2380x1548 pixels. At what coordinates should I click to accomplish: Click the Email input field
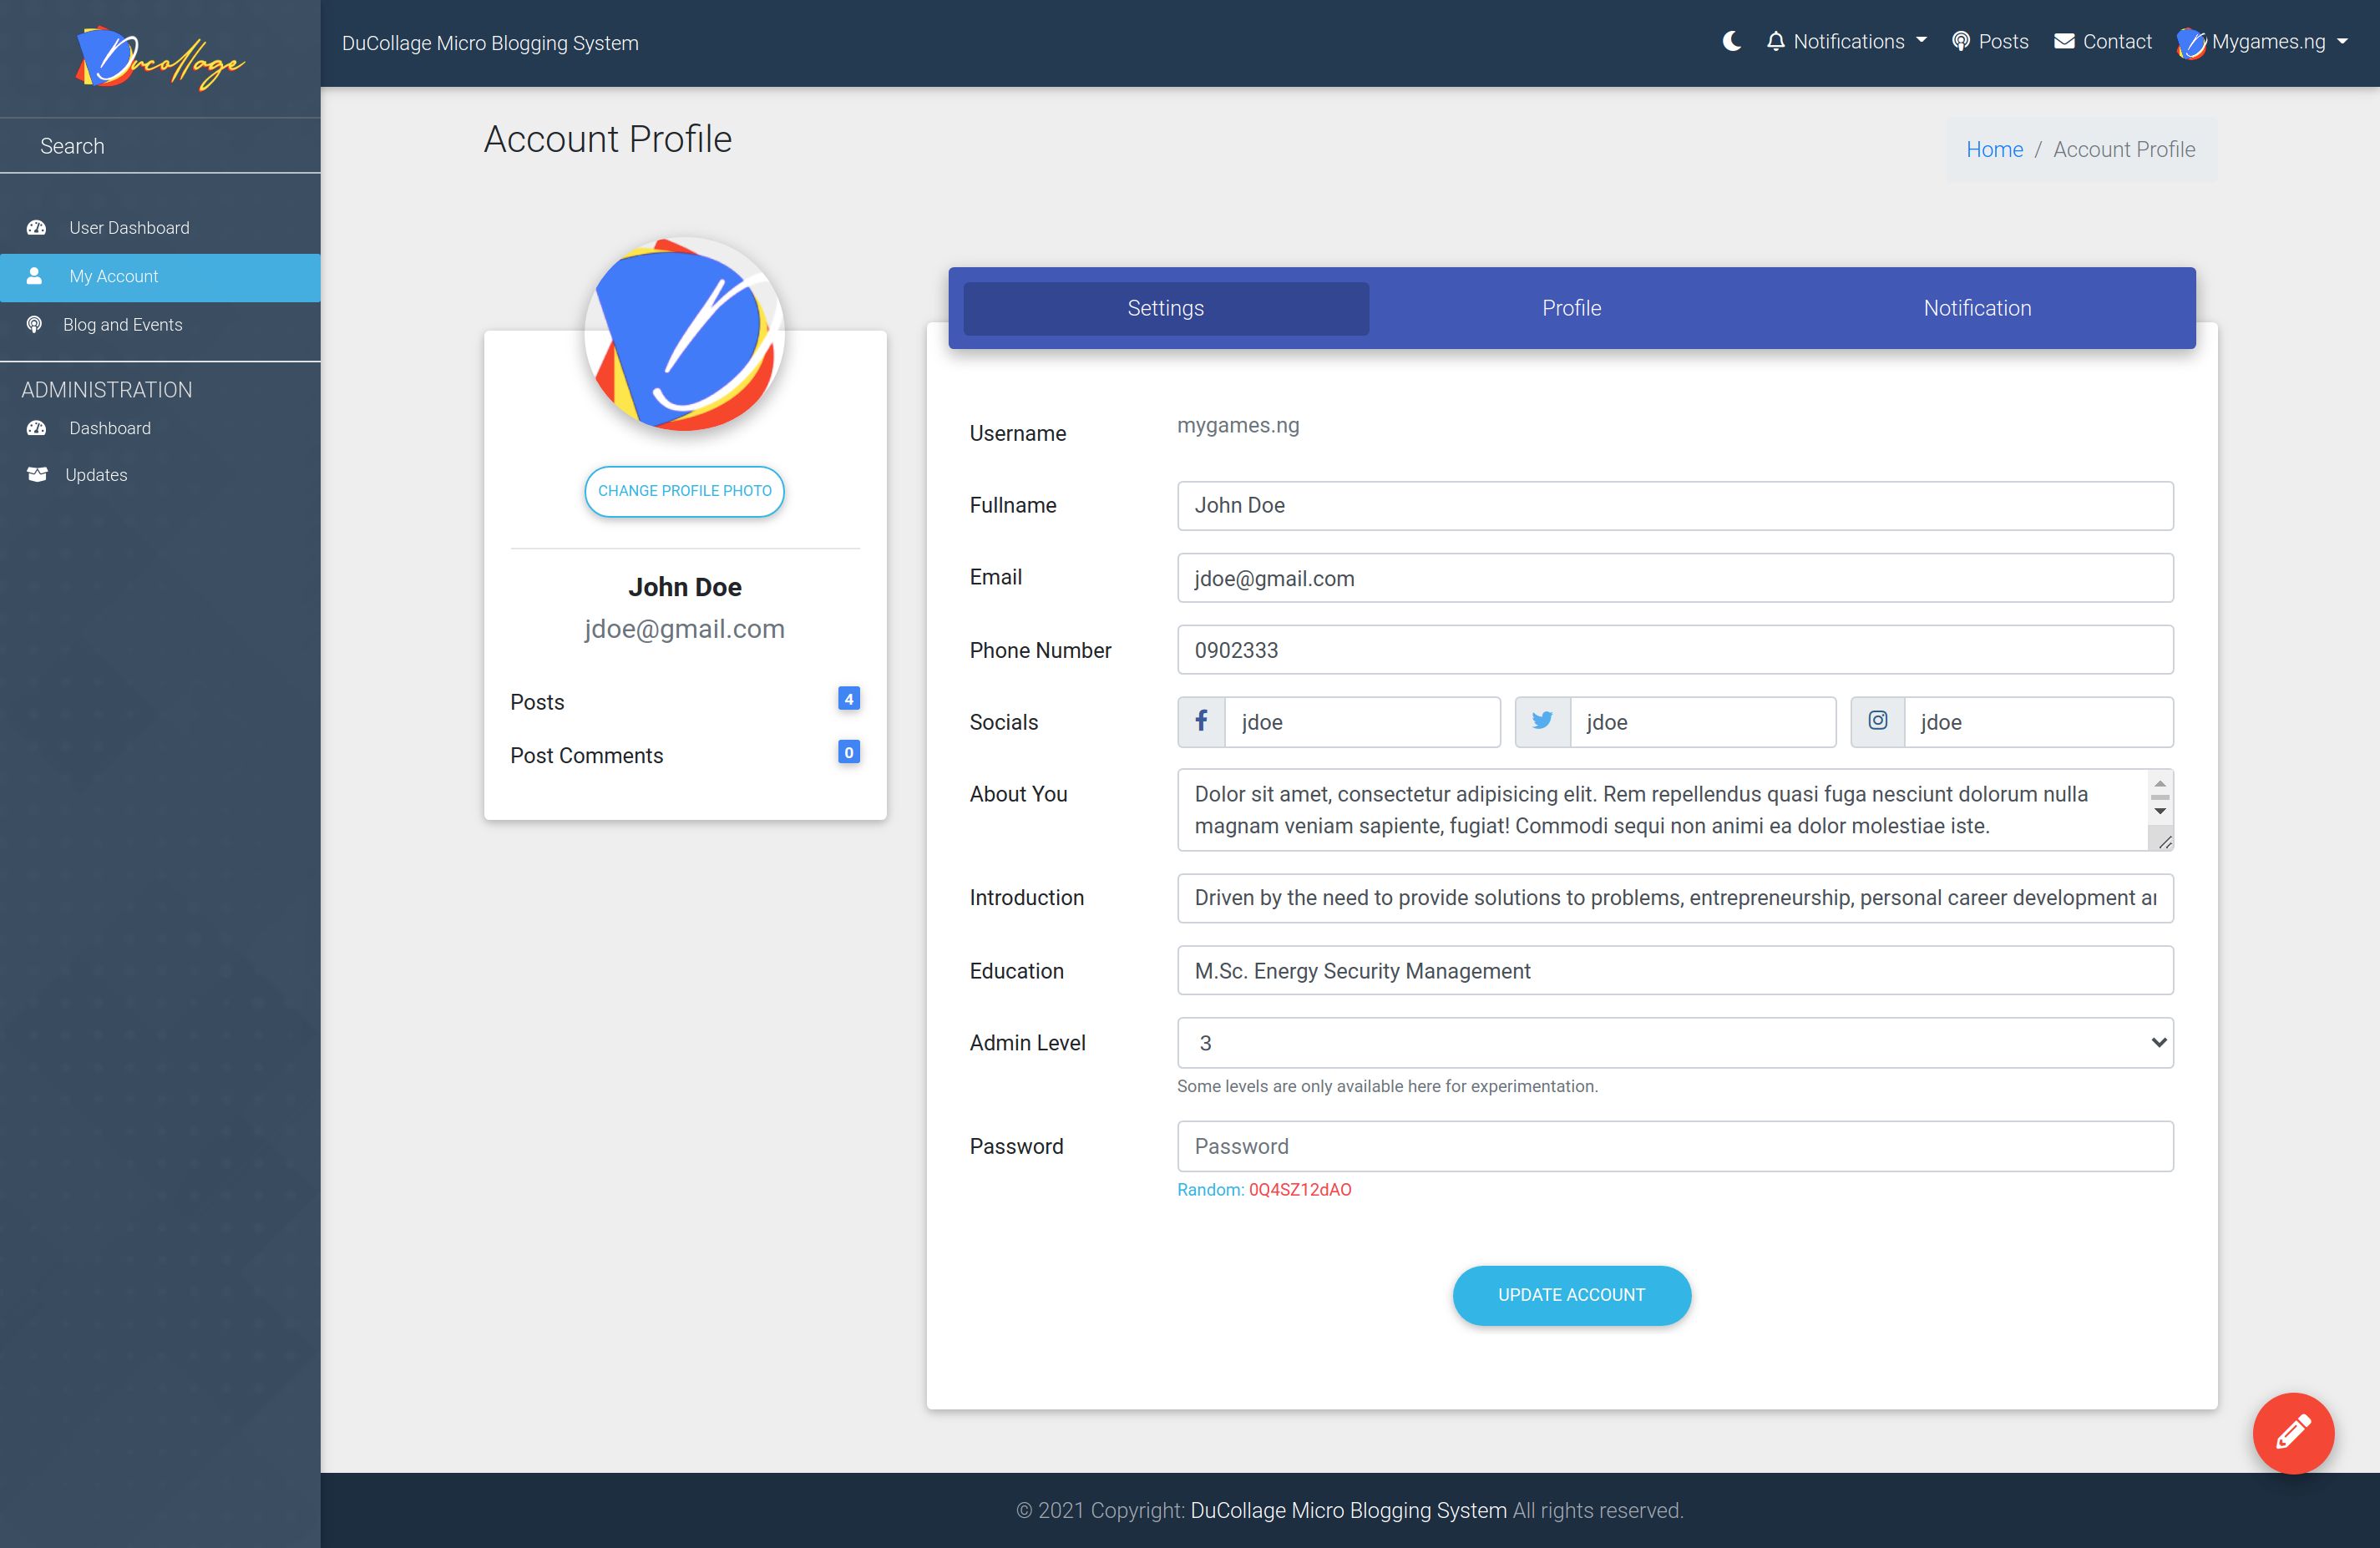click(1675, 578)
